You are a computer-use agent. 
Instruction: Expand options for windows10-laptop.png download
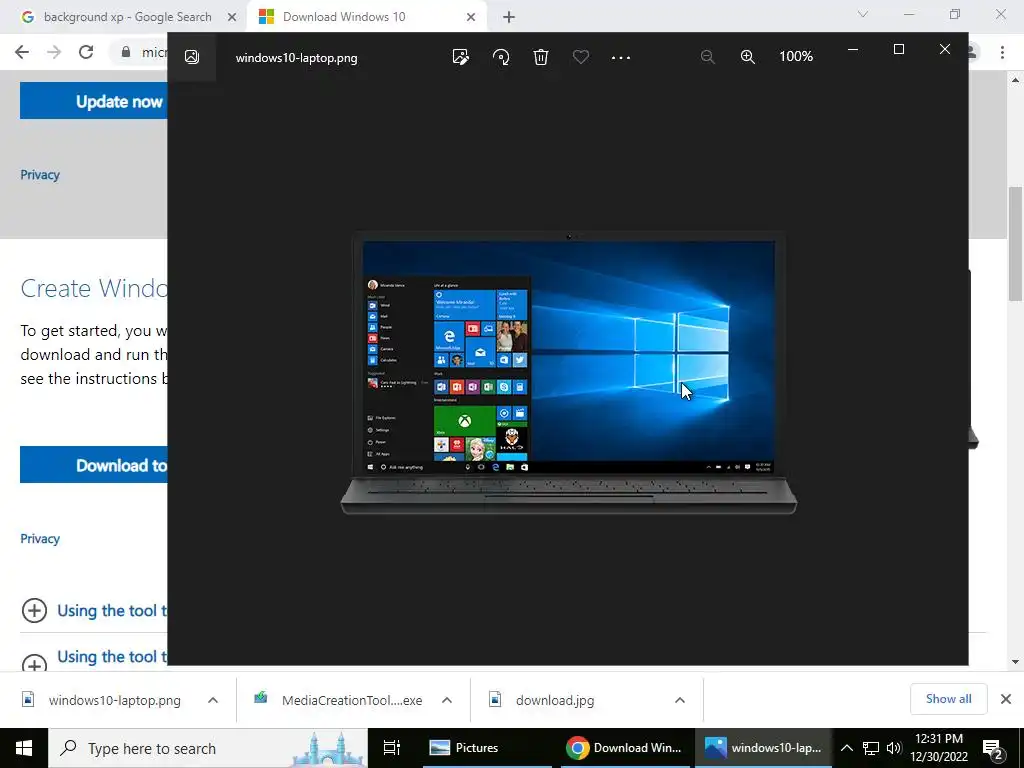[213, 700]
